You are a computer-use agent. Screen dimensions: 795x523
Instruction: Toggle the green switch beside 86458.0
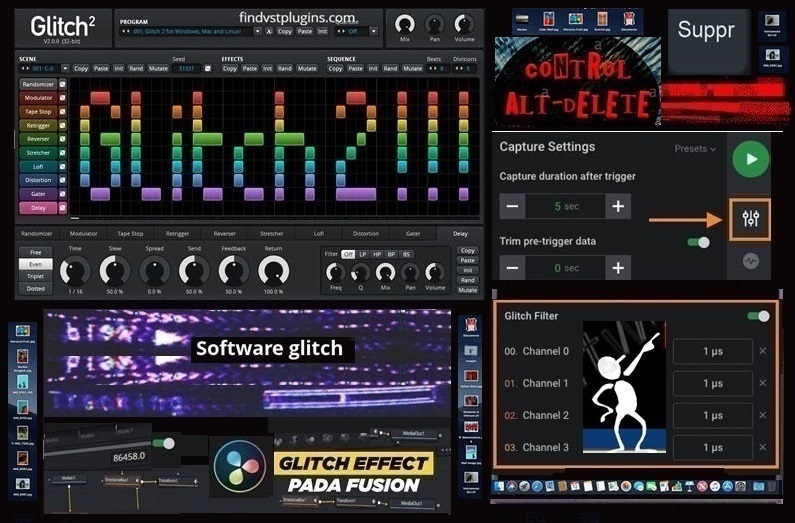point(163,443)
